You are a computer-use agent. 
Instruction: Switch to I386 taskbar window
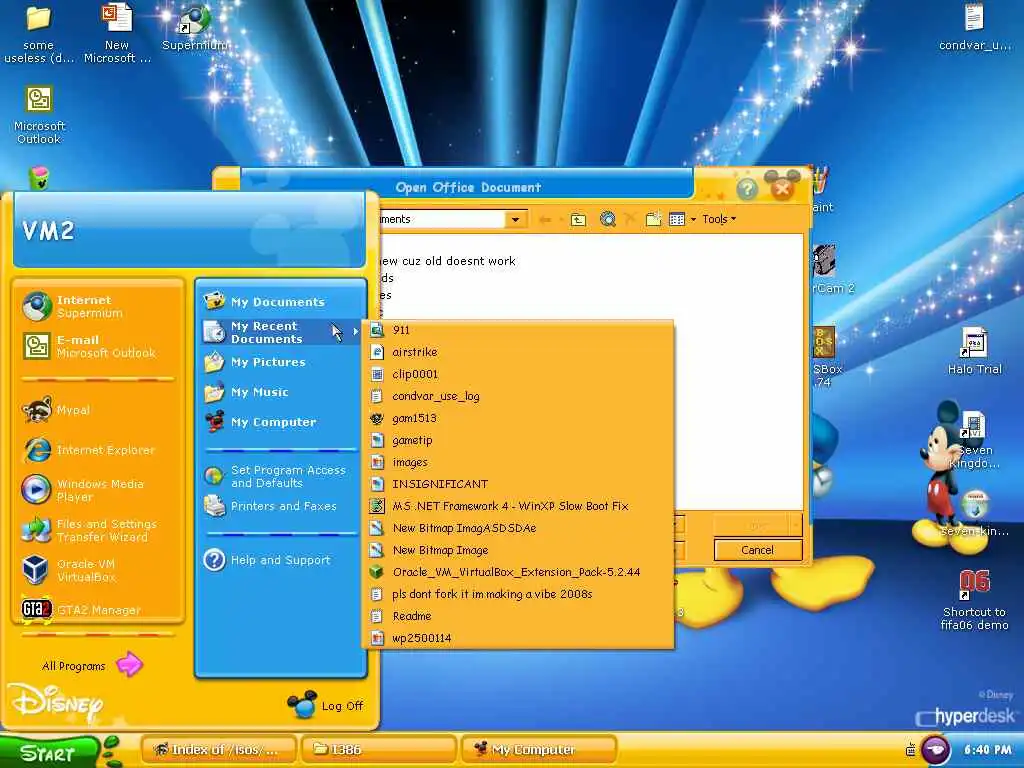click(378, 750)
